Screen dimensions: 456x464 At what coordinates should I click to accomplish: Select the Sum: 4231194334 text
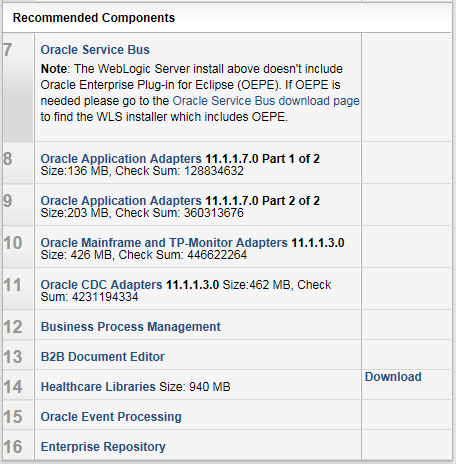click(x=89, y=297)
